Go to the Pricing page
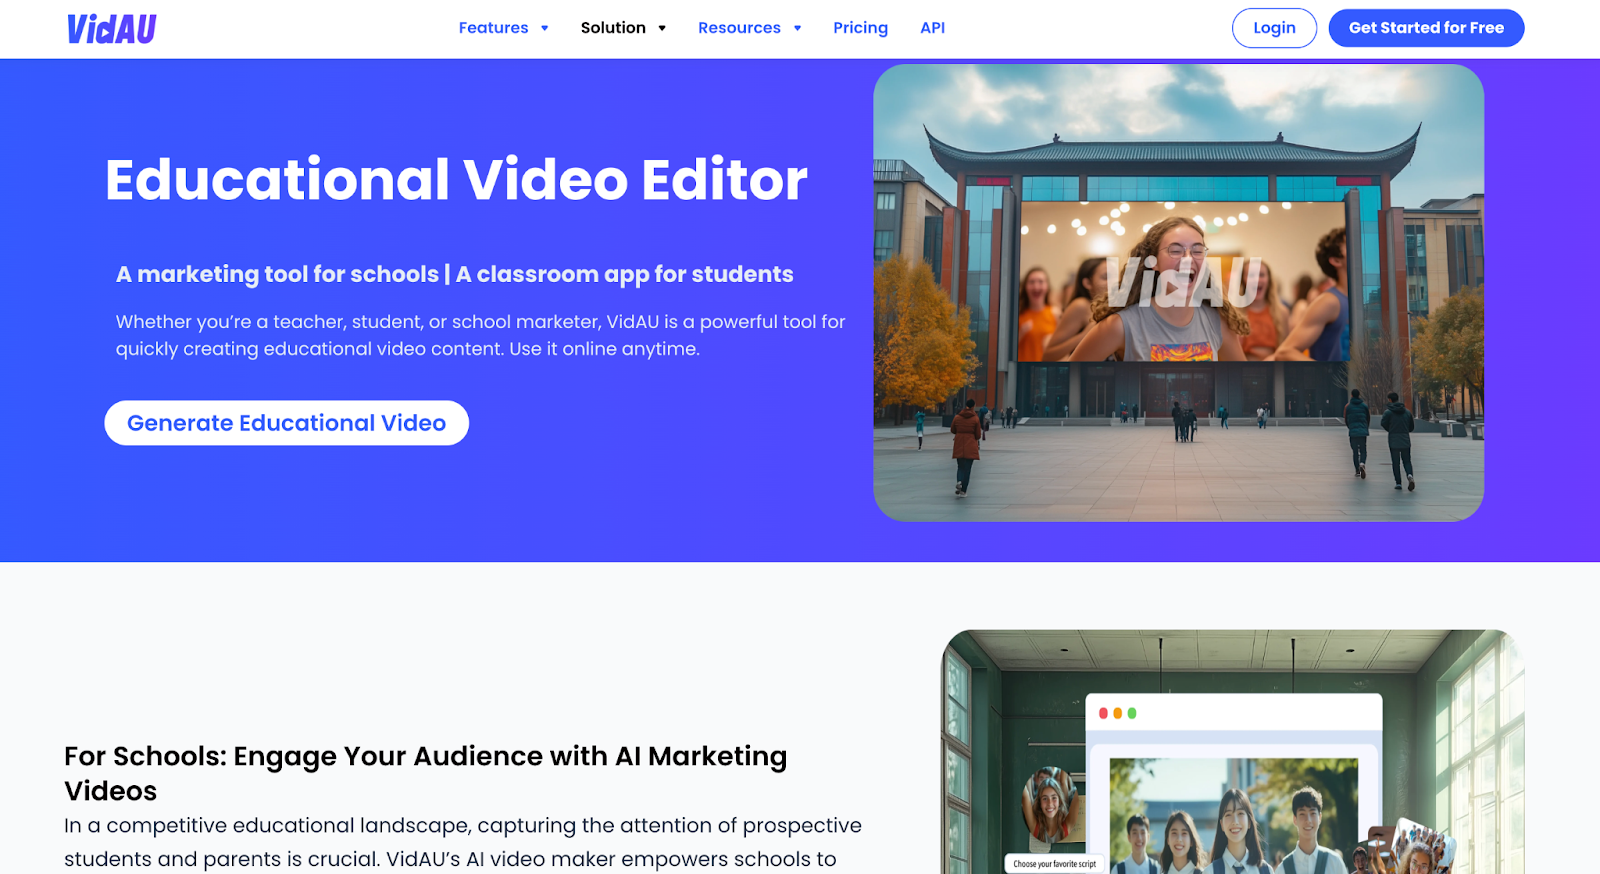 (x=860, y=28)
